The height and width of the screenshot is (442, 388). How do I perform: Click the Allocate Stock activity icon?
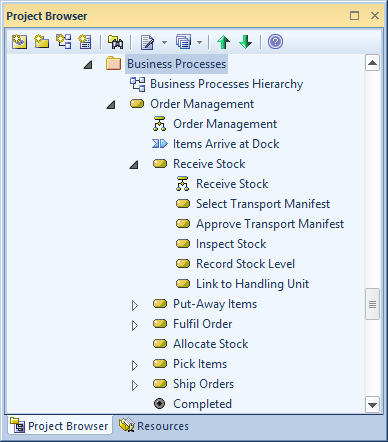point(160,343)
